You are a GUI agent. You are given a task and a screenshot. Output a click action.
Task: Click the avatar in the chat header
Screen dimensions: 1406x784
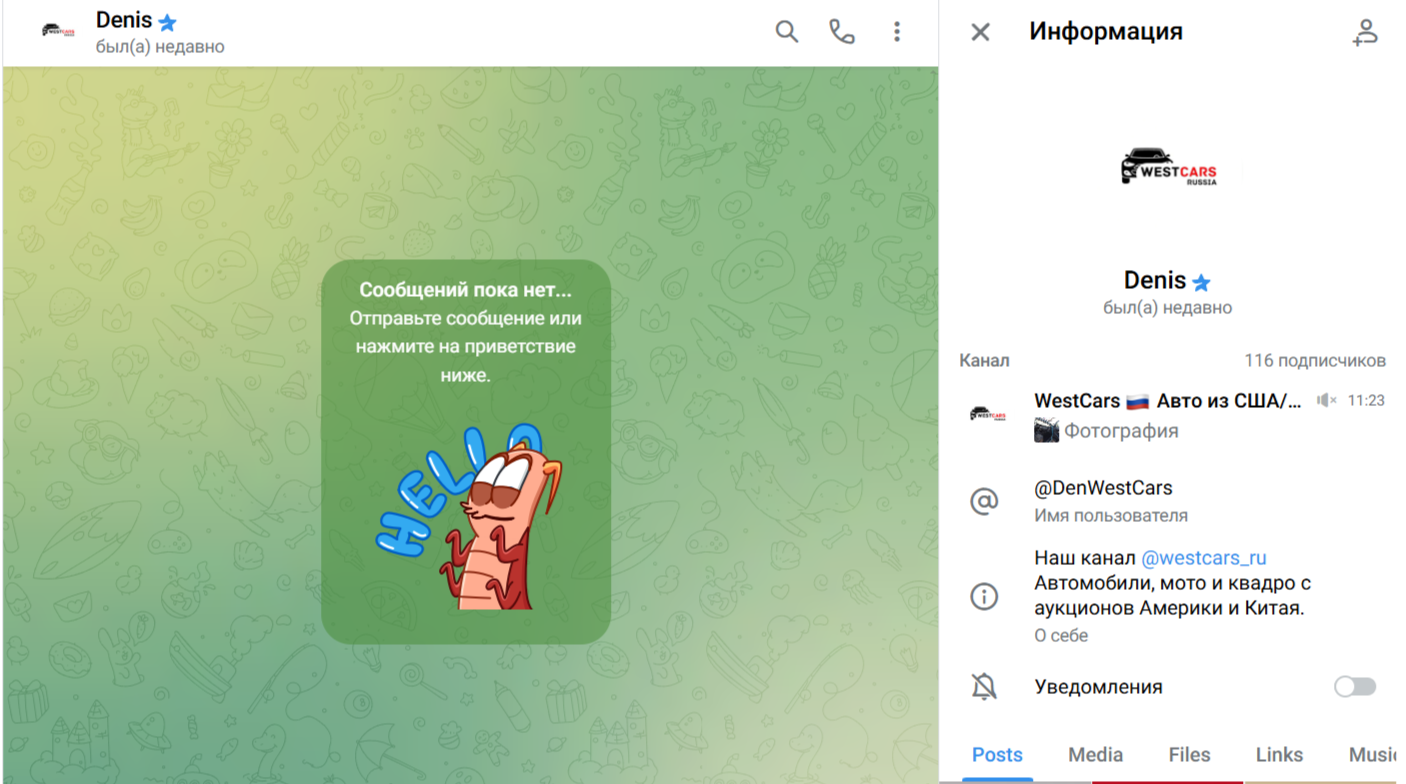58,32
